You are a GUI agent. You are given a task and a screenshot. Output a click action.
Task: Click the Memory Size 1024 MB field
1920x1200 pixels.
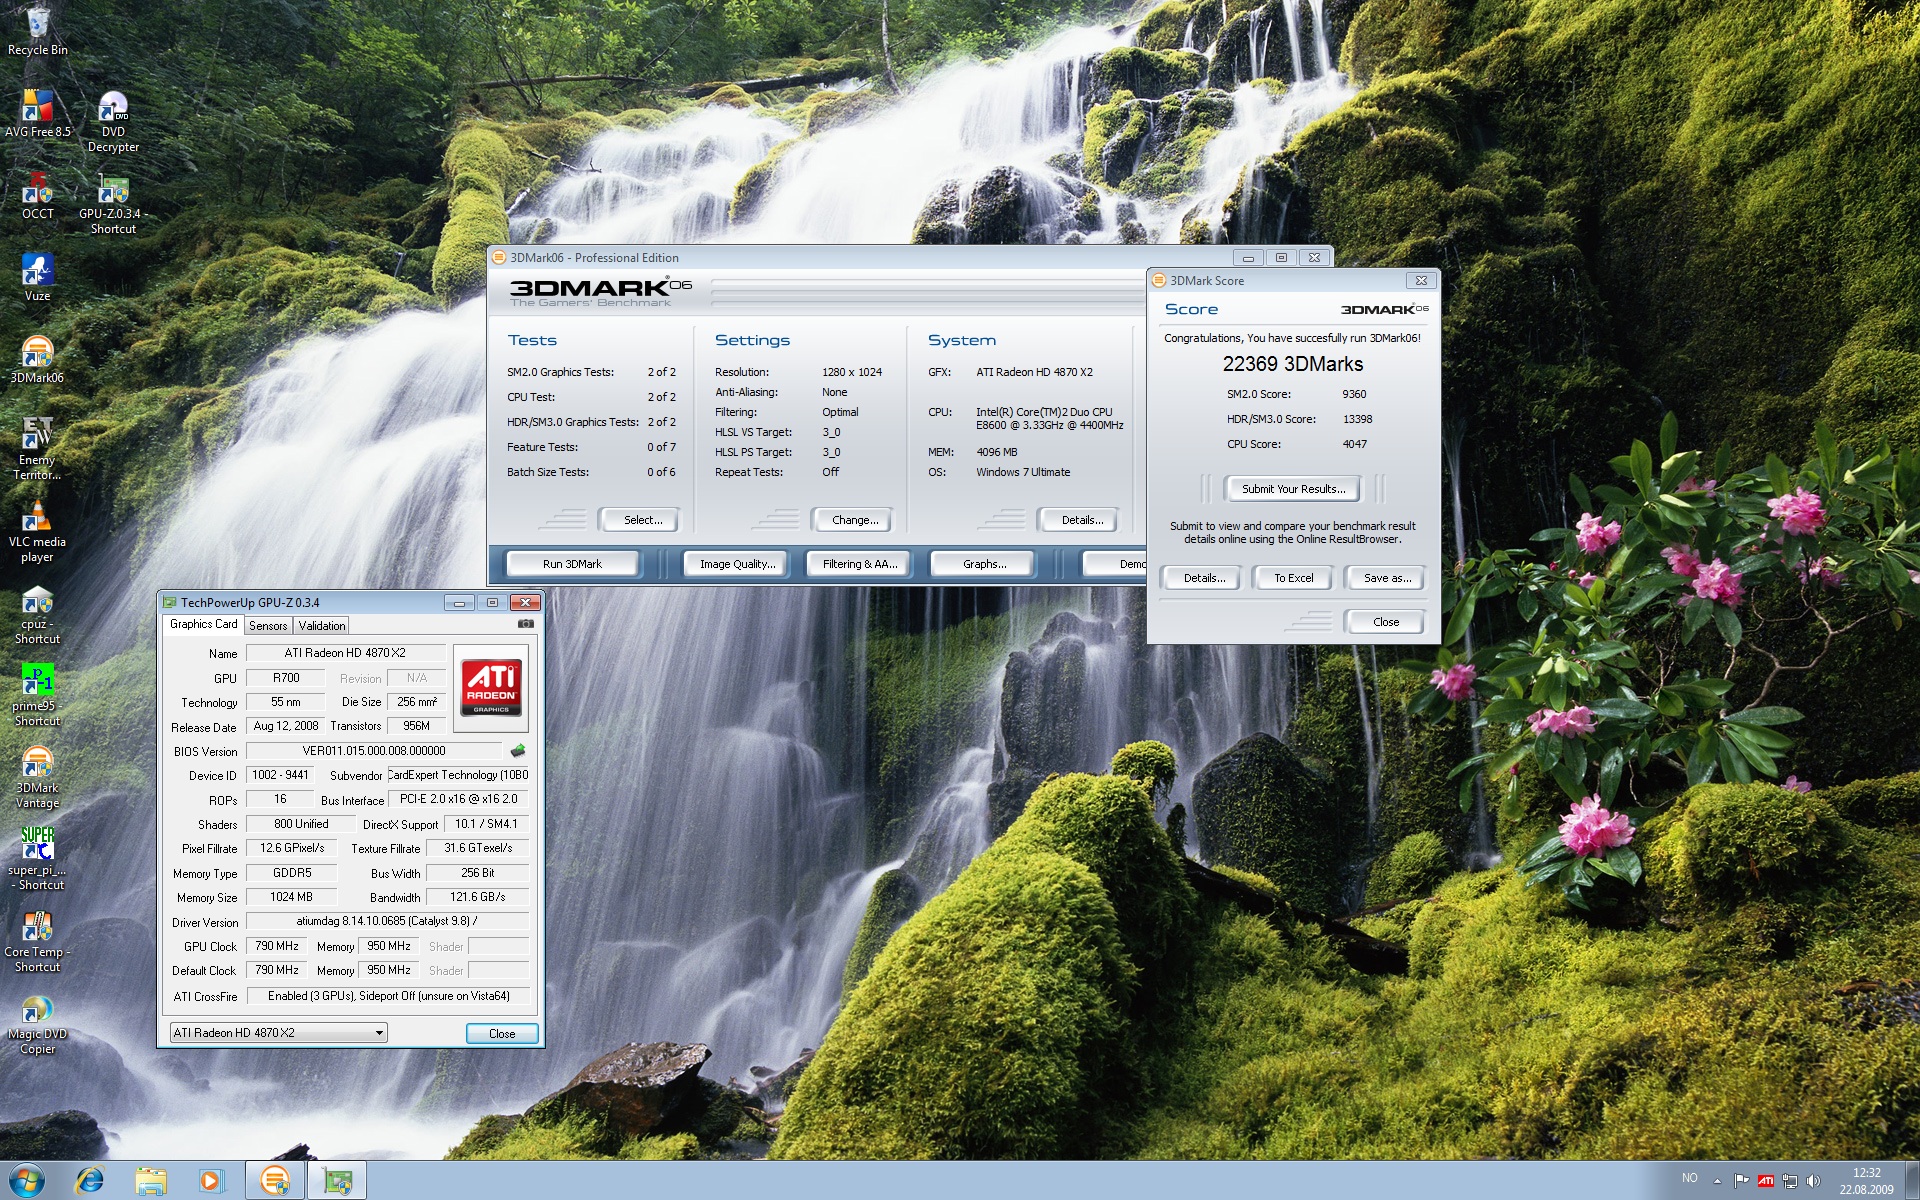click(x=291, y=897)
